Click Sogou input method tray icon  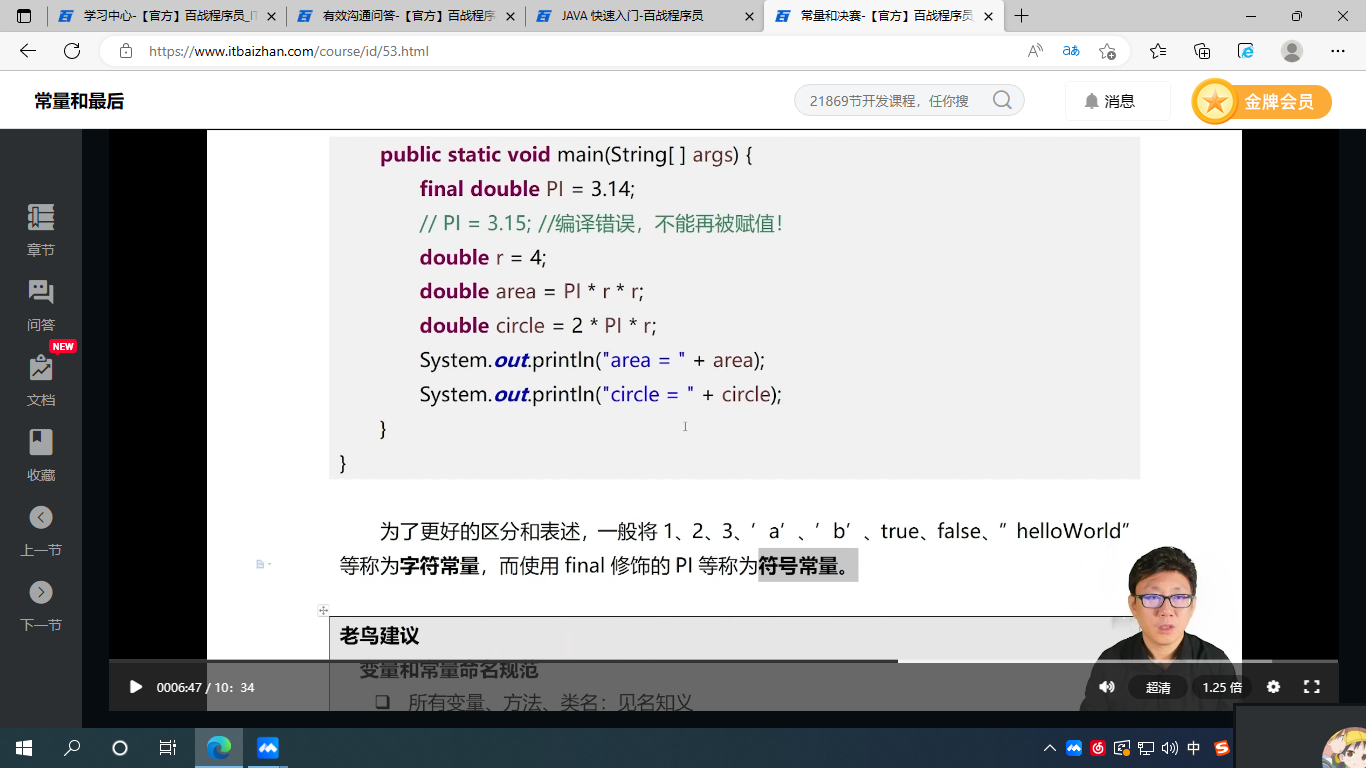click(x=1221, y=747)
